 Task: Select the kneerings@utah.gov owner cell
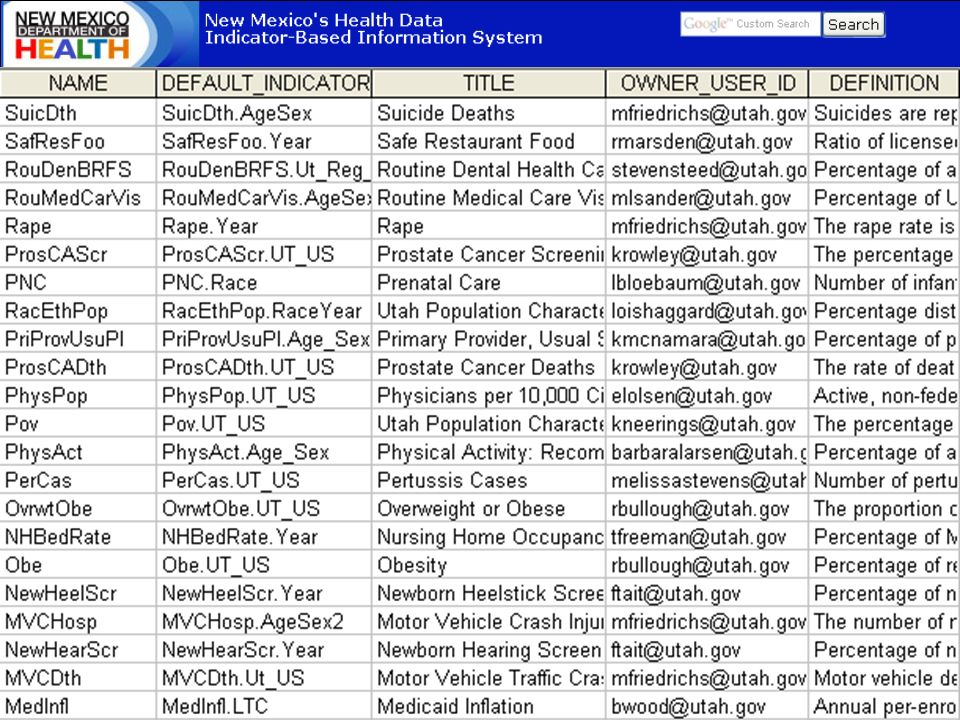[707, 424]
